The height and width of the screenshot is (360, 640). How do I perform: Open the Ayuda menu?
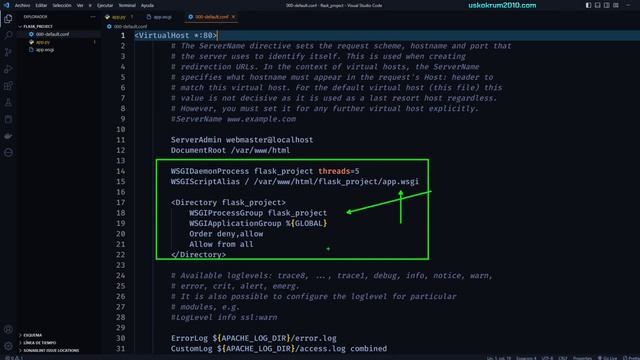tap(147, 6)
